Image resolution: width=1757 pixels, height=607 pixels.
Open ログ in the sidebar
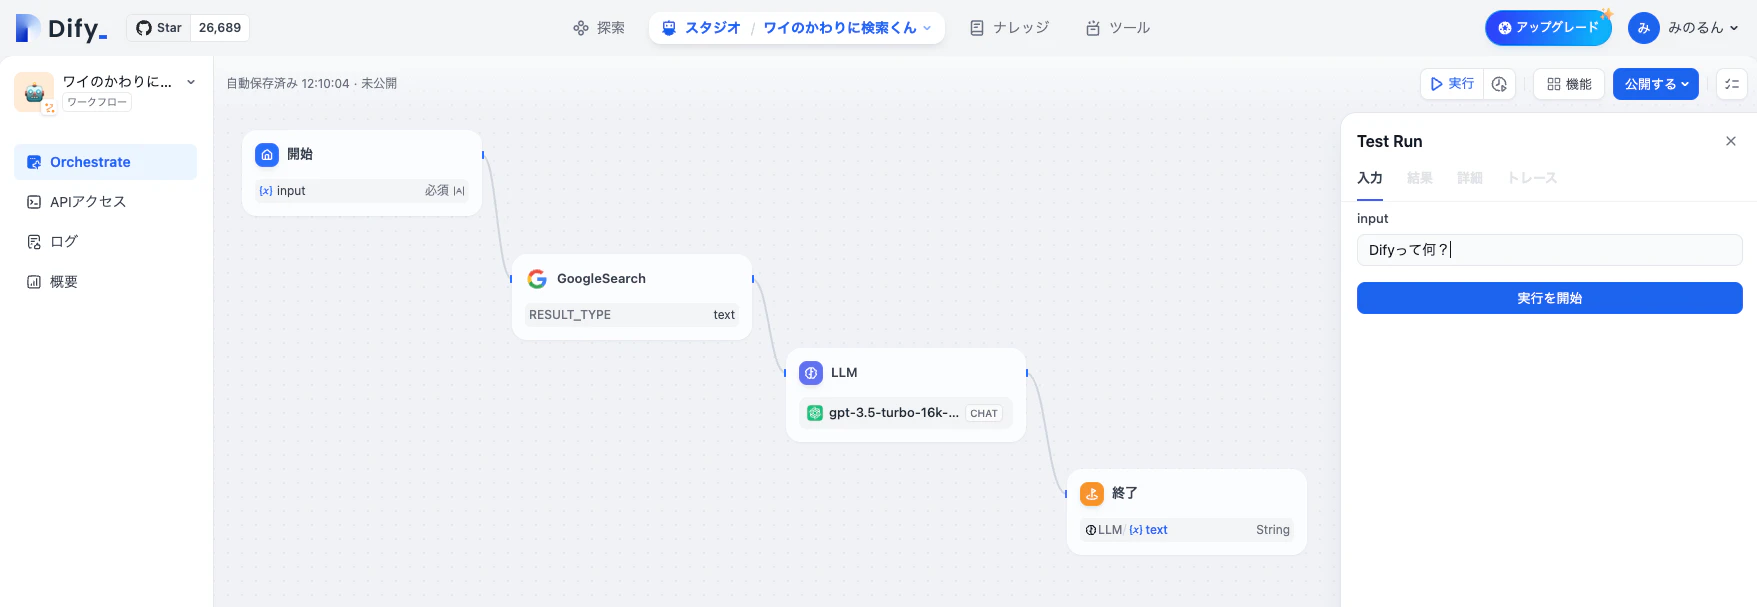click(105, 242)
